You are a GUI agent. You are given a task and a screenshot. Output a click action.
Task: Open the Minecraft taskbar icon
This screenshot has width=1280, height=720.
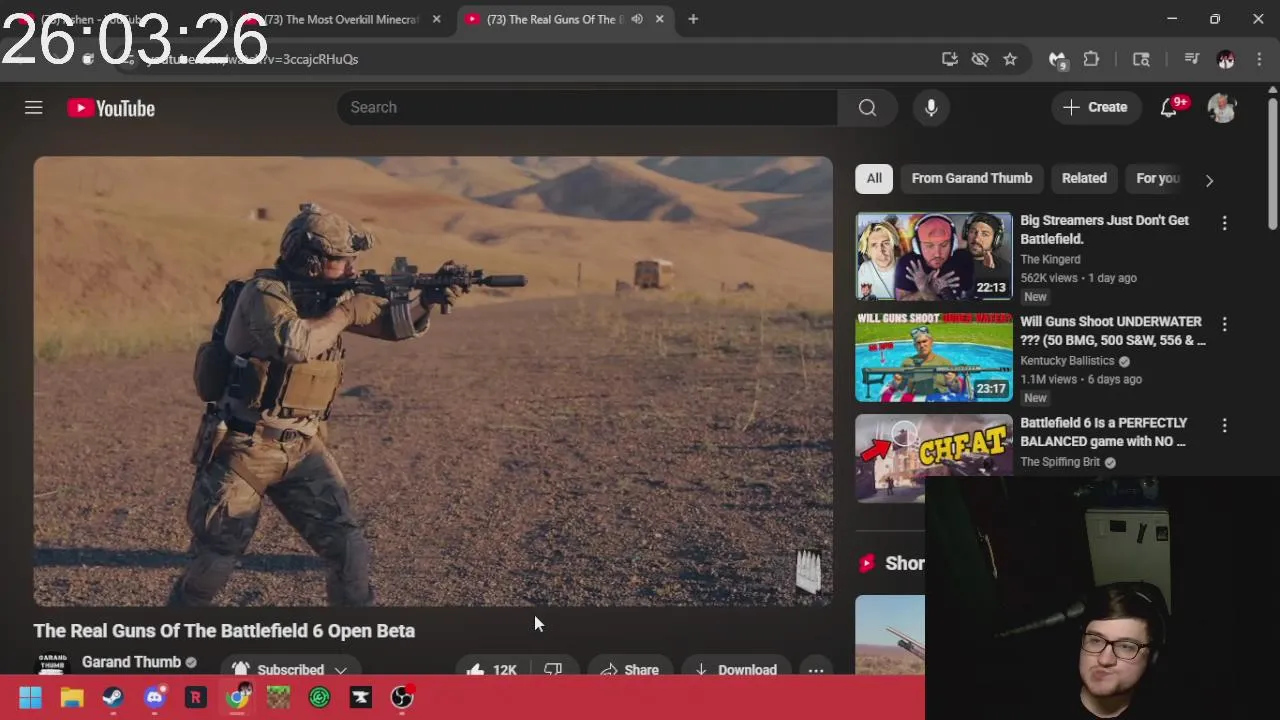point(278,697)
